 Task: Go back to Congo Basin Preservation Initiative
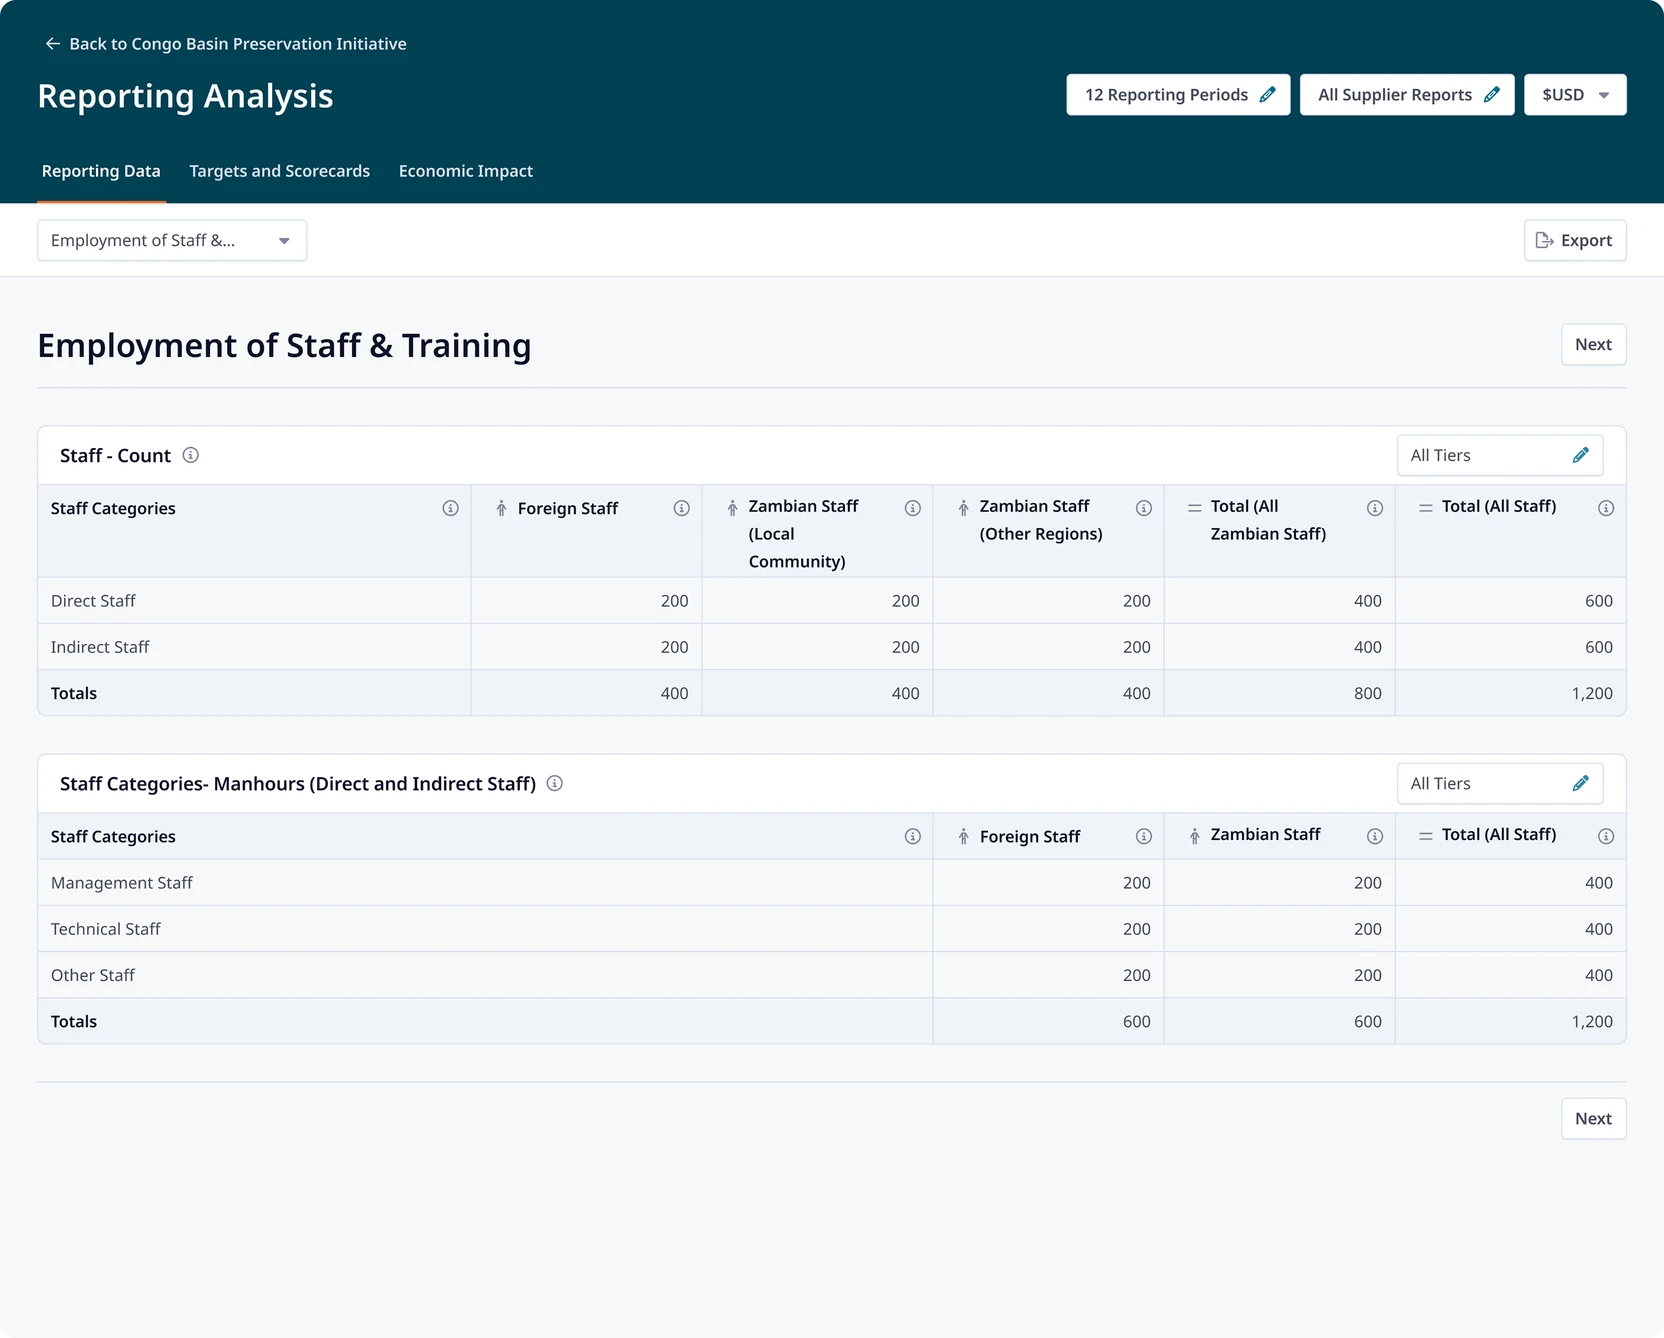[x=226, y=44]
